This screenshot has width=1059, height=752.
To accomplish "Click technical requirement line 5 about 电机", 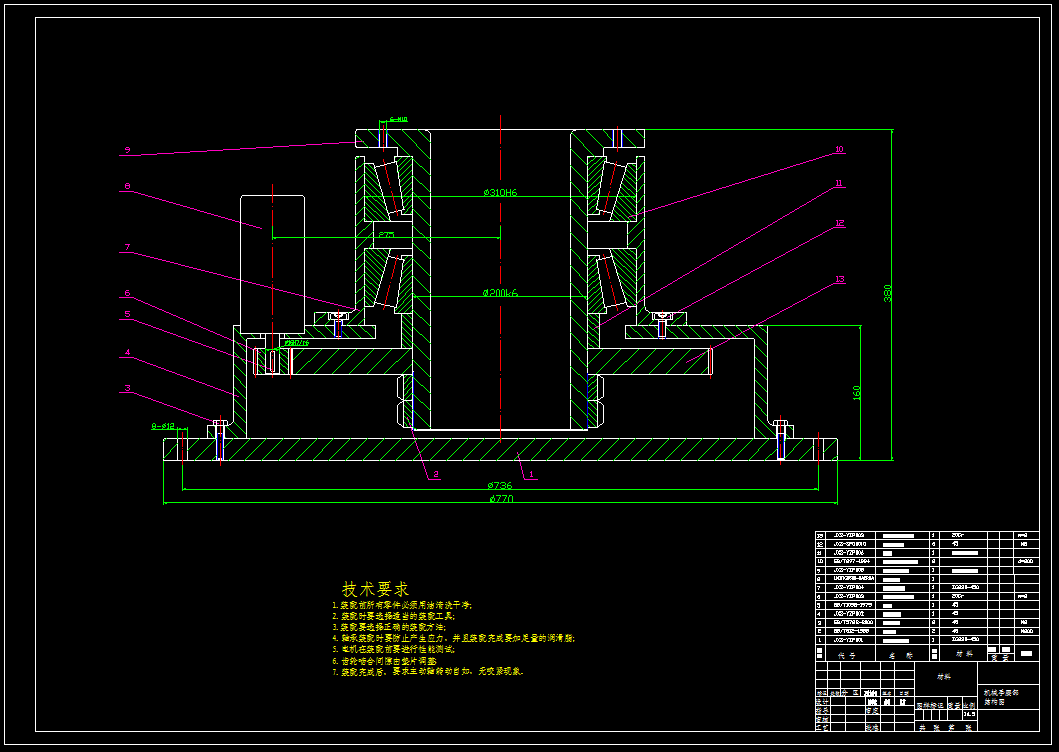I will 394,649.
